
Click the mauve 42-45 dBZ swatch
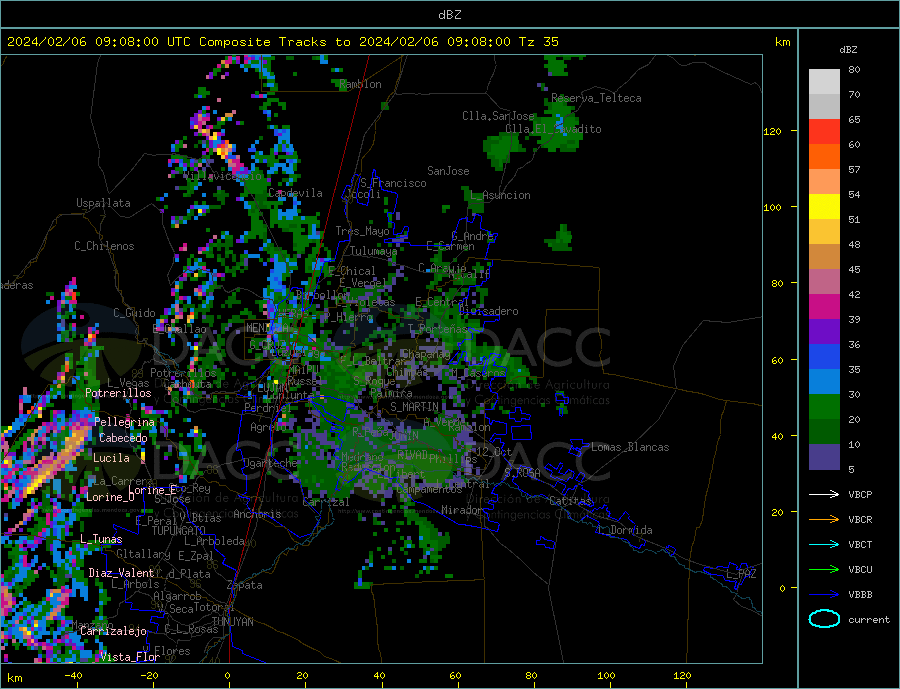click(824, 282)
